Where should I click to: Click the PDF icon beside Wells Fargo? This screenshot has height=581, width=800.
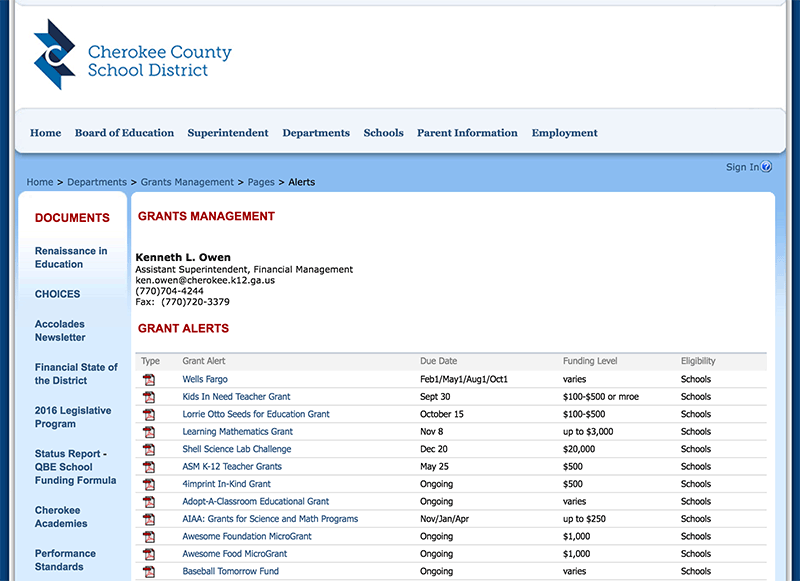pyautogui.click(x=149, y=380)
